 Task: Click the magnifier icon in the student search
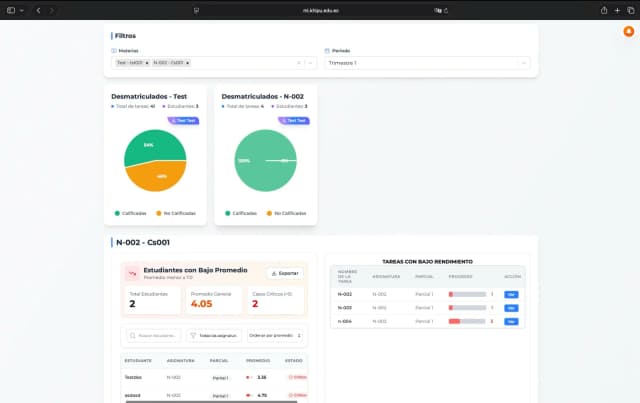133,336
